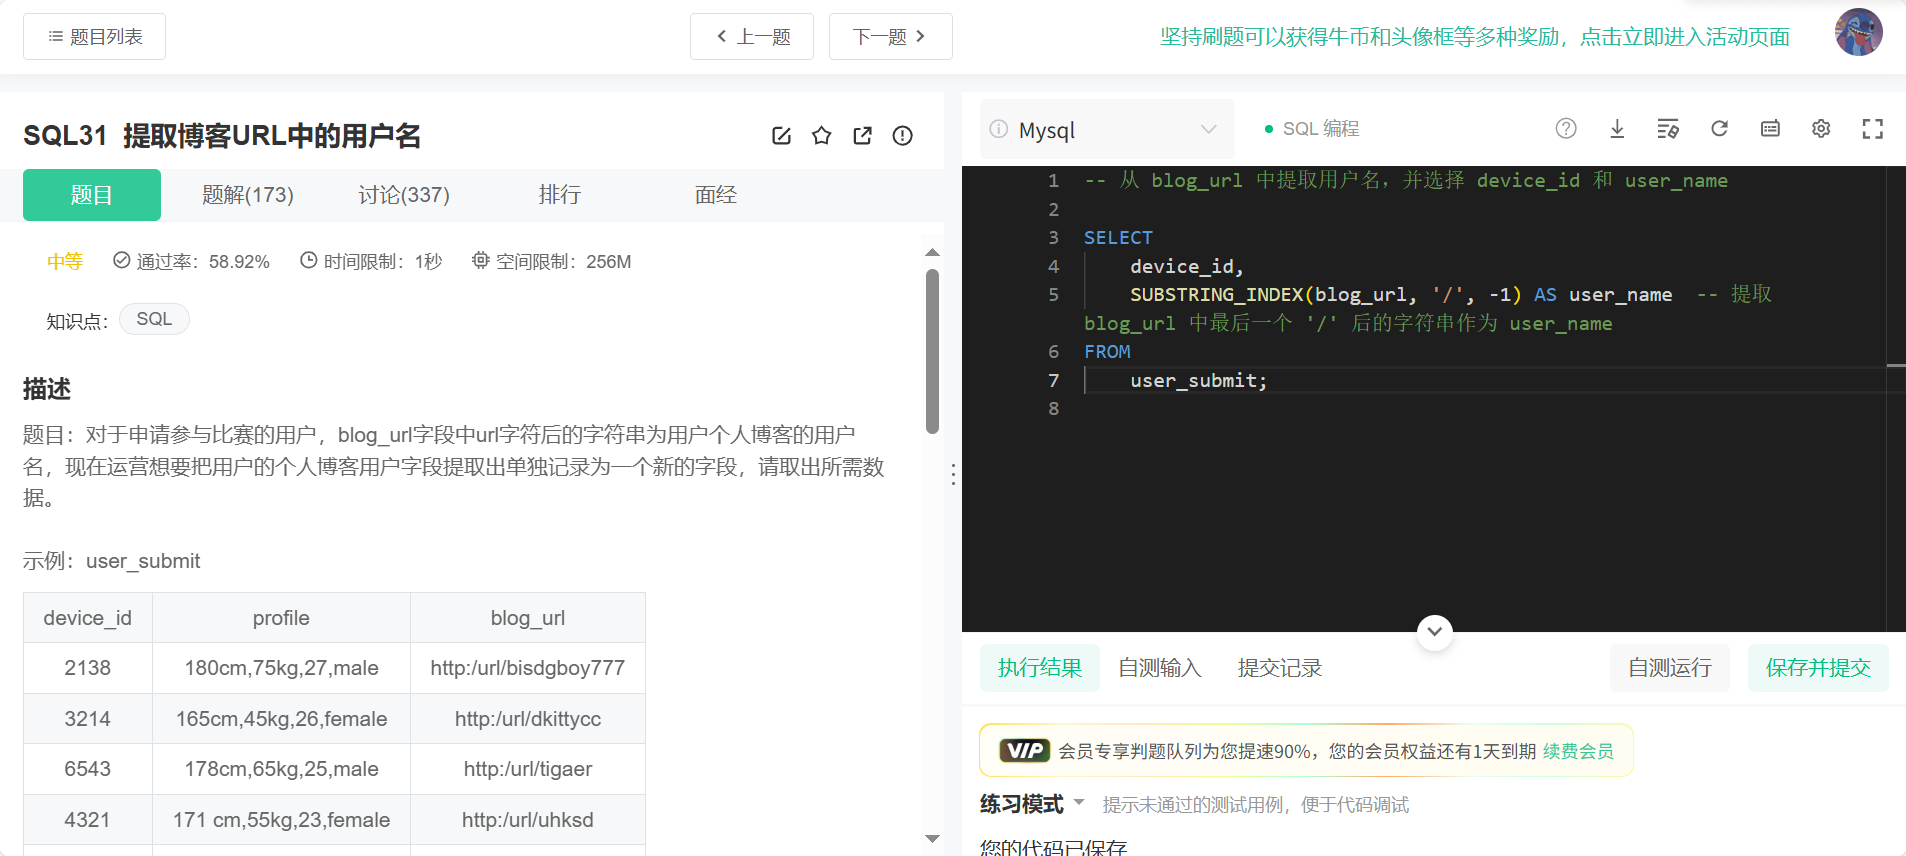
Task: Go to next problem 下一题
Action: (890, 37)
